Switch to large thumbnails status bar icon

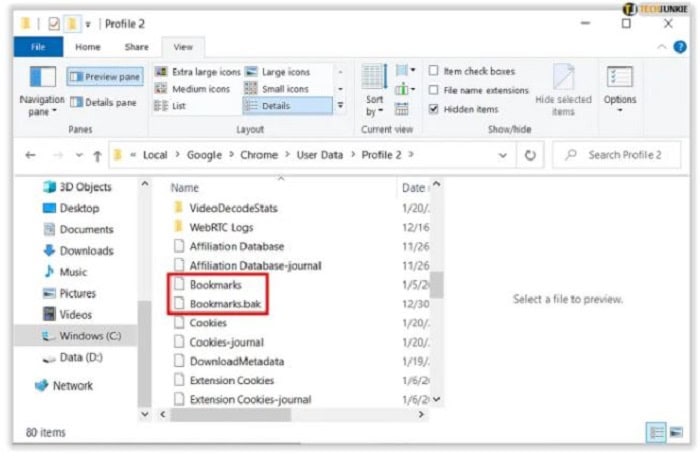coord(676,432)
